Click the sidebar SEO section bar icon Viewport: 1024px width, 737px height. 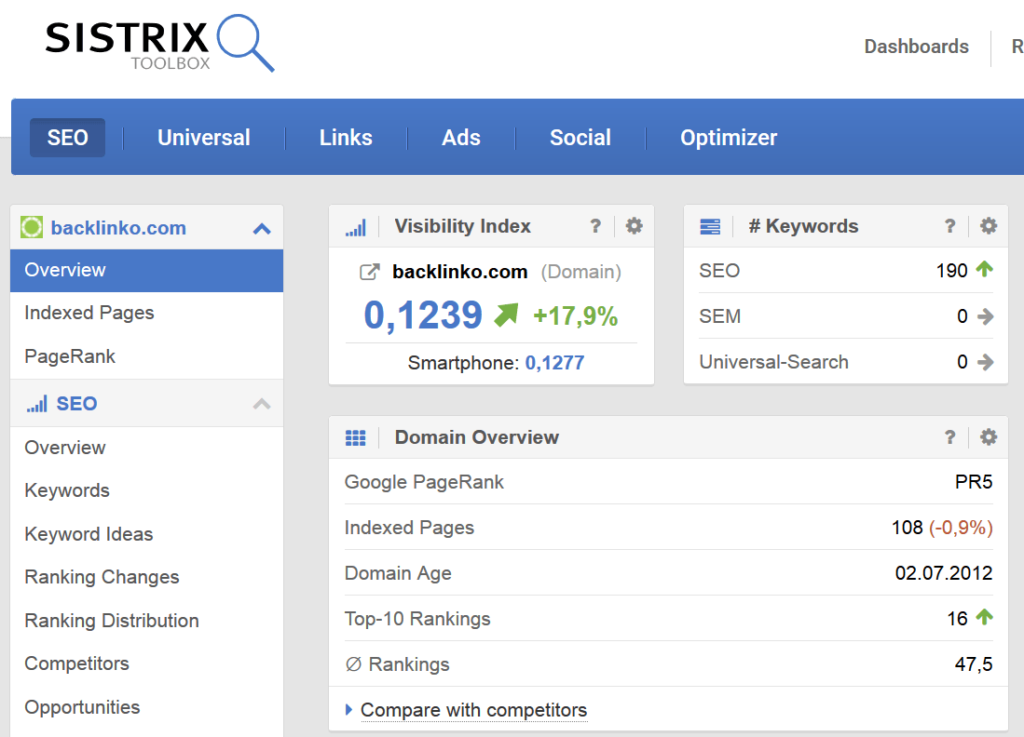click(37, 404)
